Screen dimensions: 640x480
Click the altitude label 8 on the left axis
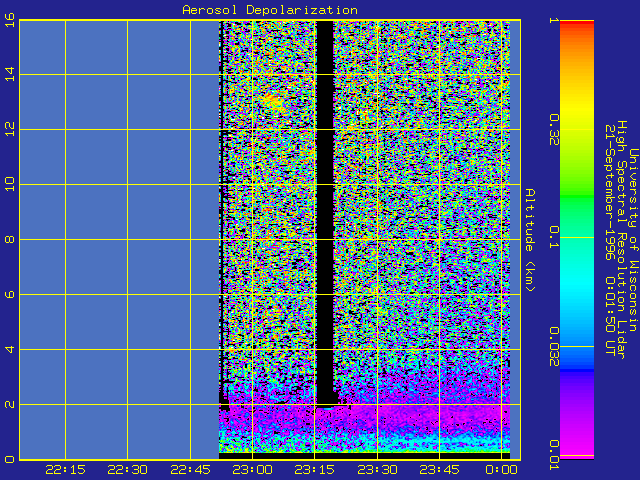point(10,239)
